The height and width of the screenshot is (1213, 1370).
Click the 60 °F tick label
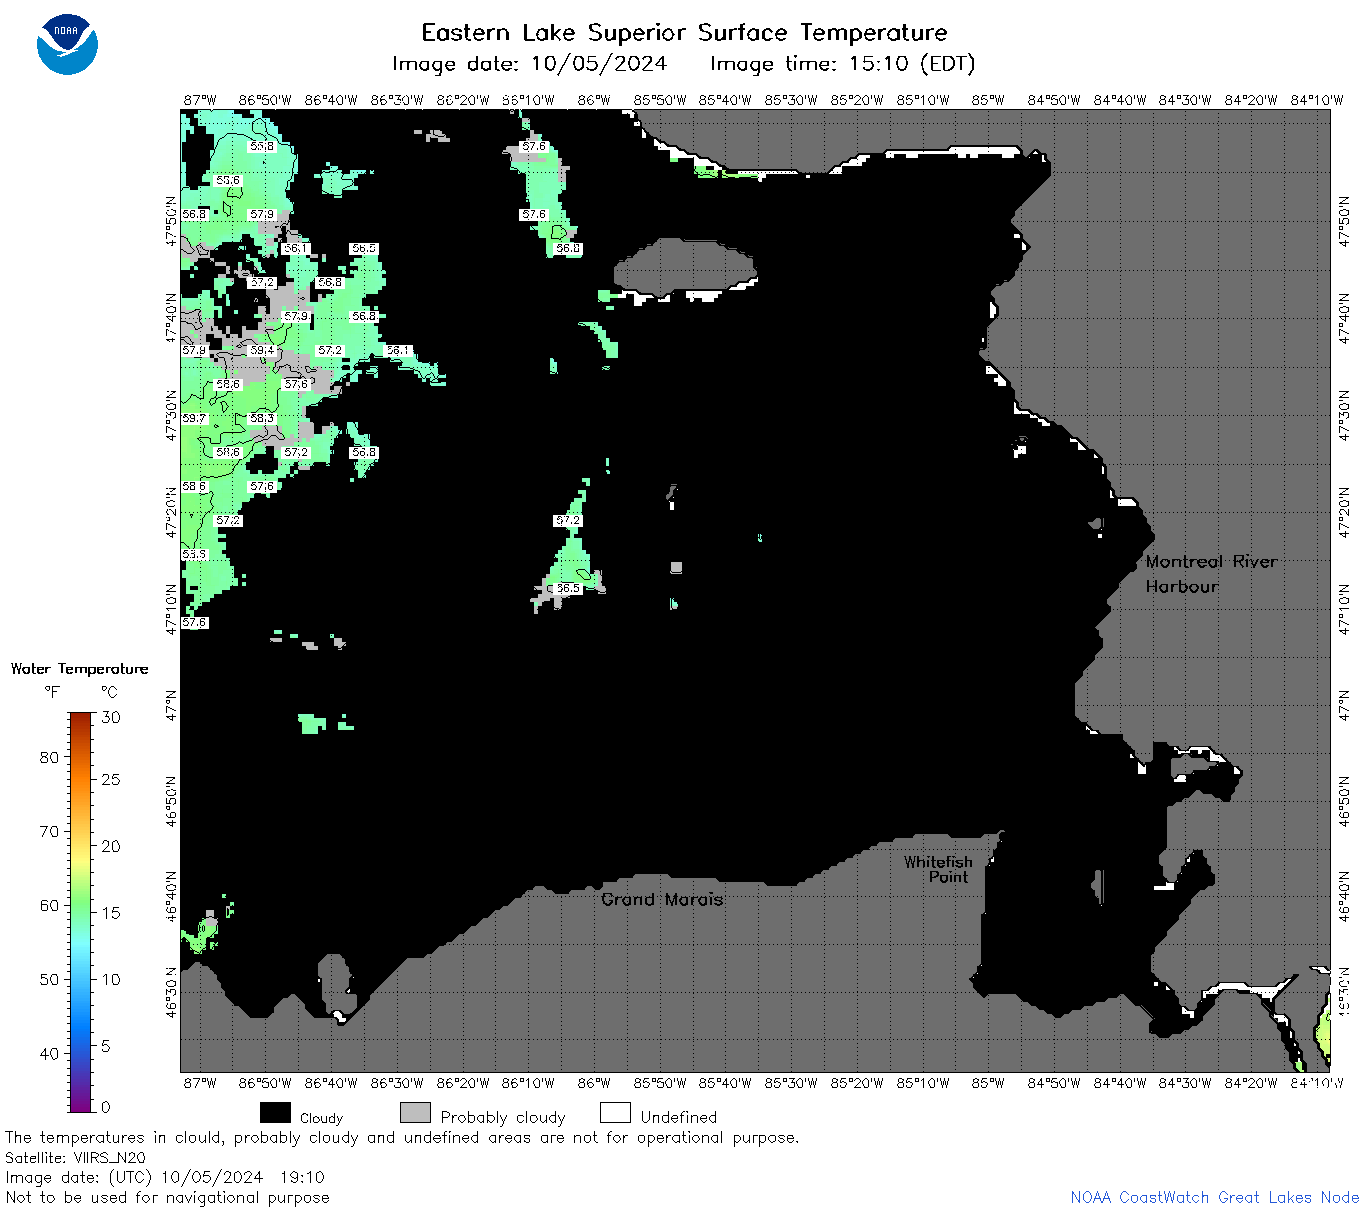coord(49,905)
